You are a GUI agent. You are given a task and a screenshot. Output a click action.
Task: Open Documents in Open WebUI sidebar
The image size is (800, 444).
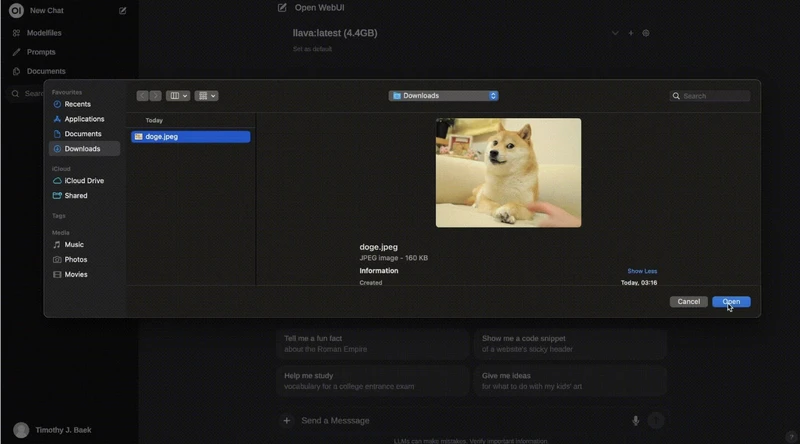(x=46, y=71)
